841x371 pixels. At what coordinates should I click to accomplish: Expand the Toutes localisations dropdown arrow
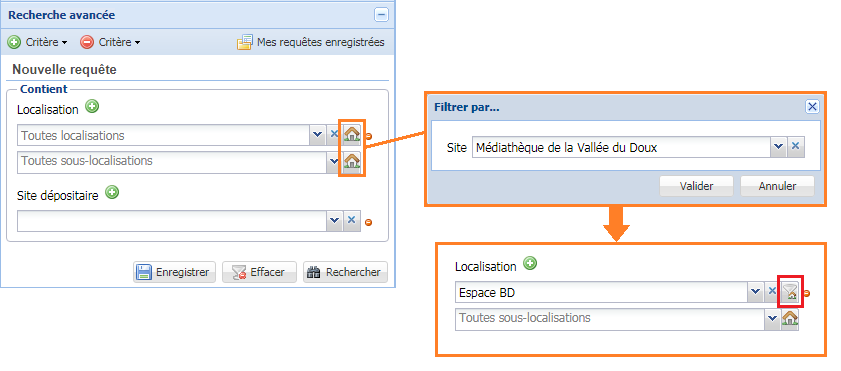coord(318,135)
